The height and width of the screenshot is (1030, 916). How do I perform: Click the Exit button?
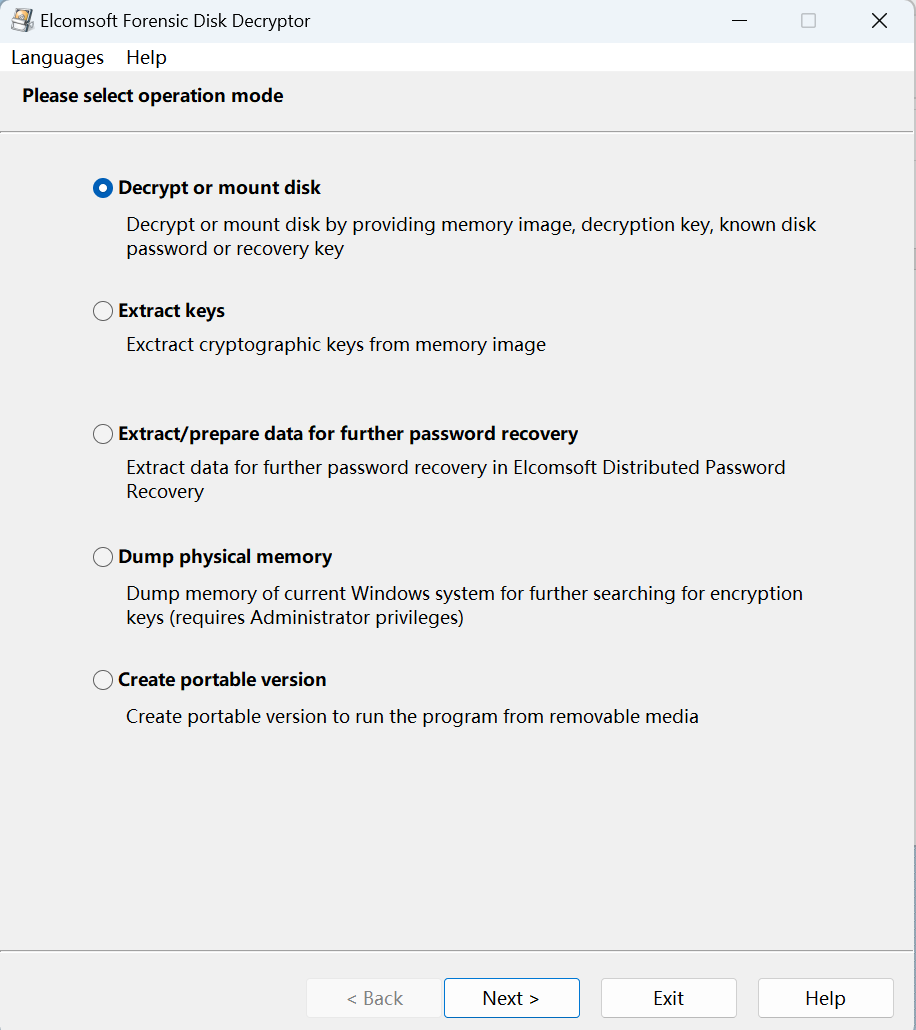tap(668, 998)
